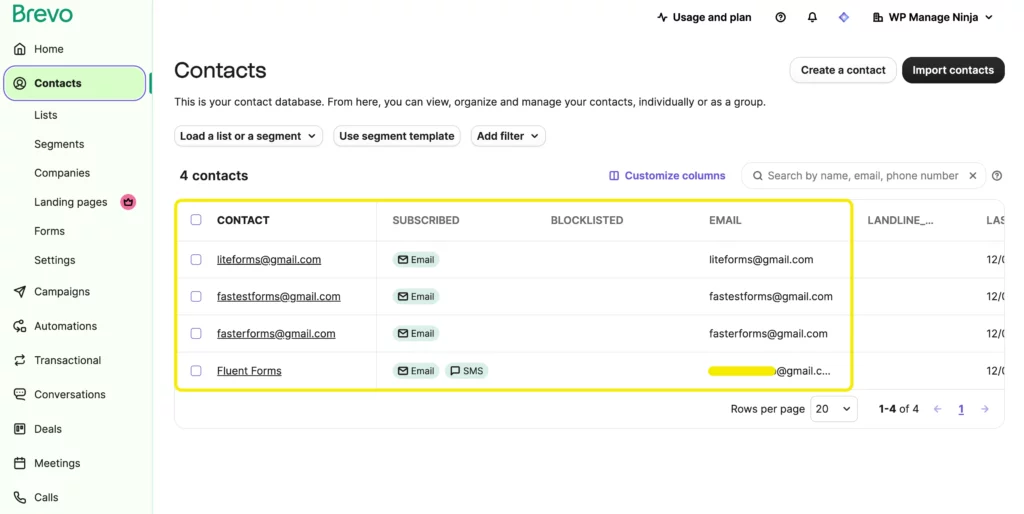Screen dimensions: 1024x514
Task: Click the CONTACT column header
Action: 243,220
